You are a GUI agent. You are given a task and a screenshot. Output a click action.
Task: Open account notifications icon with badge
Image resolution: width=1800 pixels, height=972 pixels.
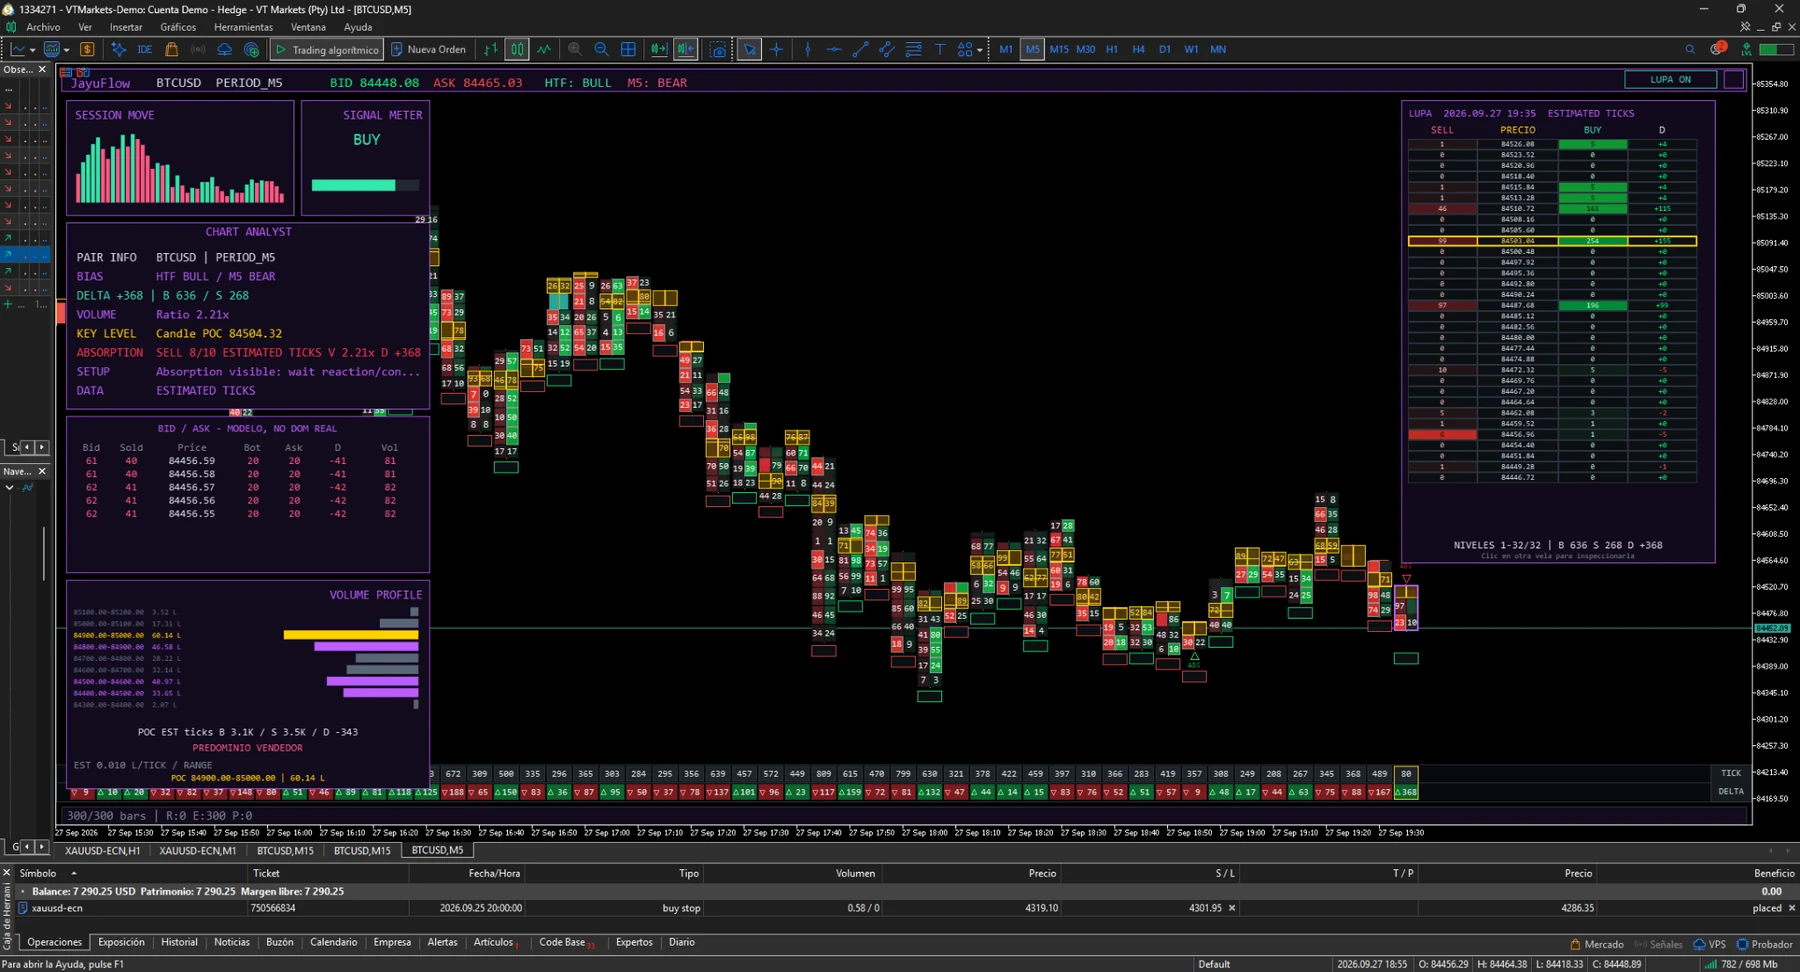click(1718, 48)
